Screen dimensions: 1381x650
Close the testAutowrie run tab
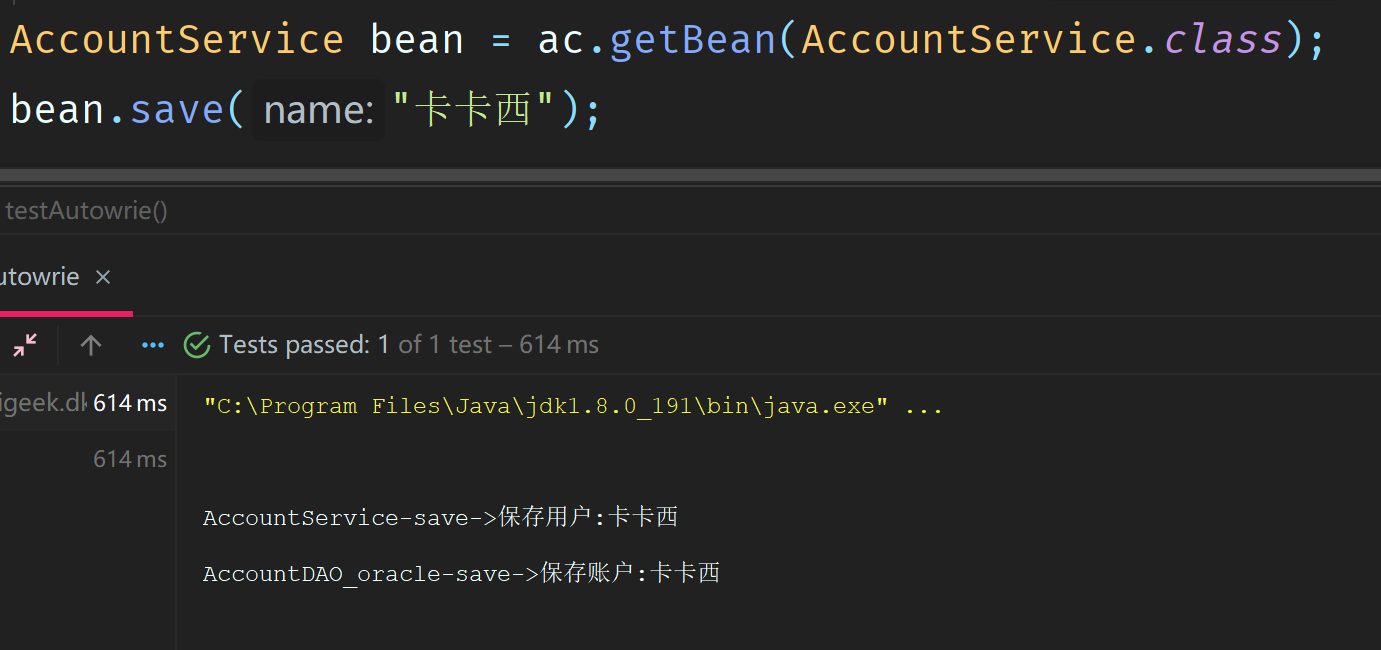click(x=103, y=277)
